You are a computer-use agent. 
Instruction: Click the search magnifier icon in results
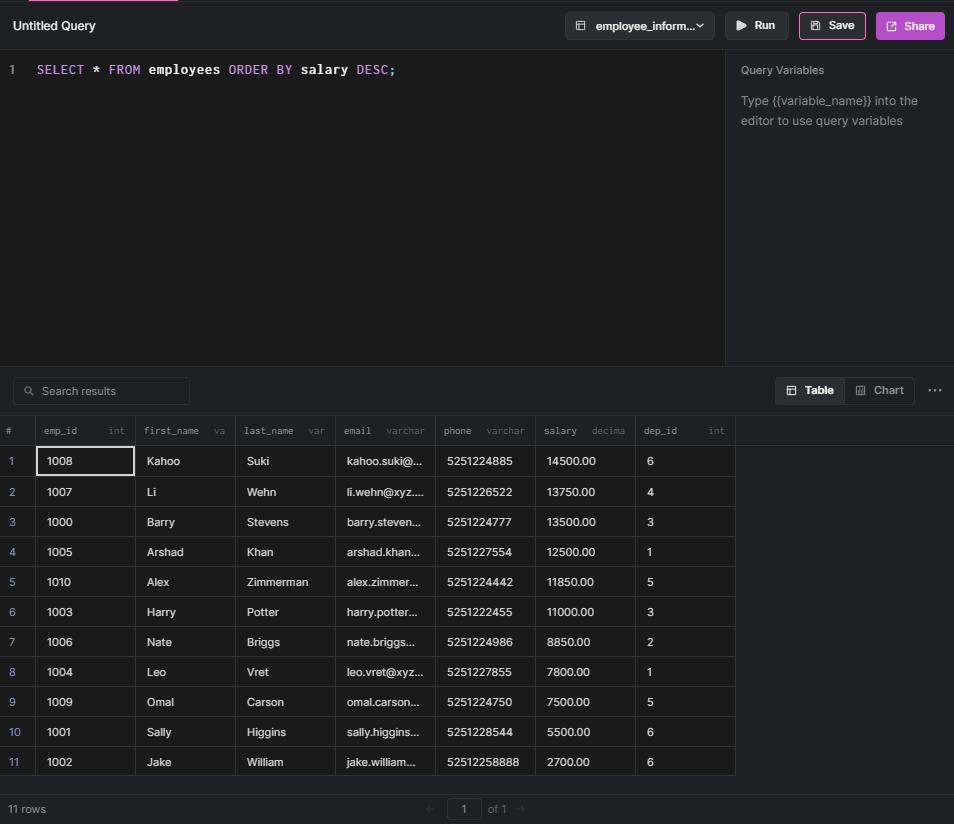click(x=29, y=391)
